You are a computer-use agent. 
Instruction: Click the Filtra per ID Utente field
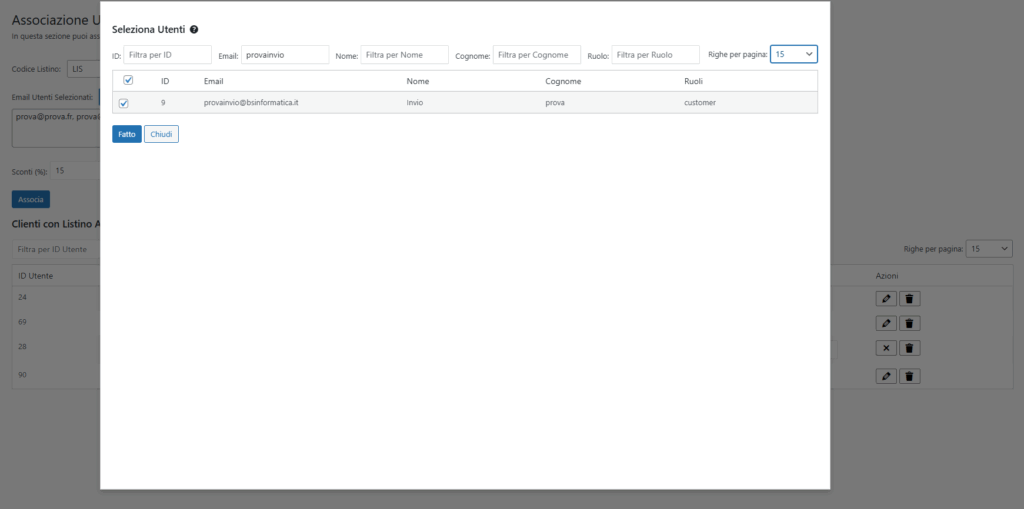coord(56,249)
